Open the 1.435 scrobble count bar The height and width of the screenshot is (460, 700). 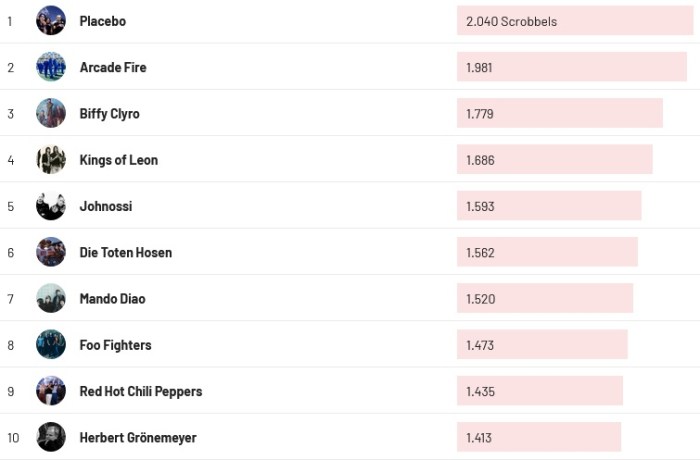click(540, 391)
